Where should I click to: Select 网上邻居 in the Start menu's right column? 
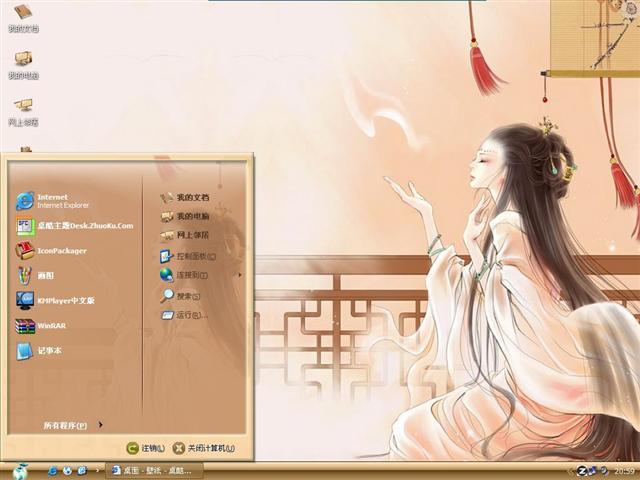pyautogui.click(x=184, y=235)
